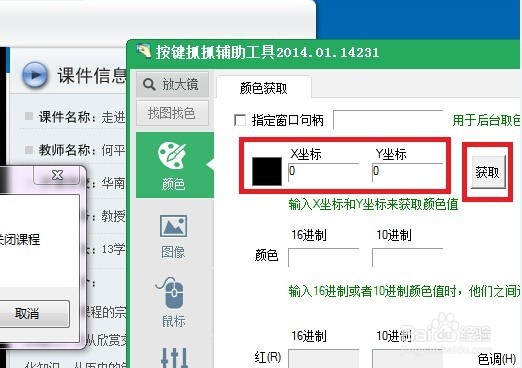This screenshot has width=522, height=368.
Task: Click the 教师名称 text row
Action: click(x=82, y=150)
